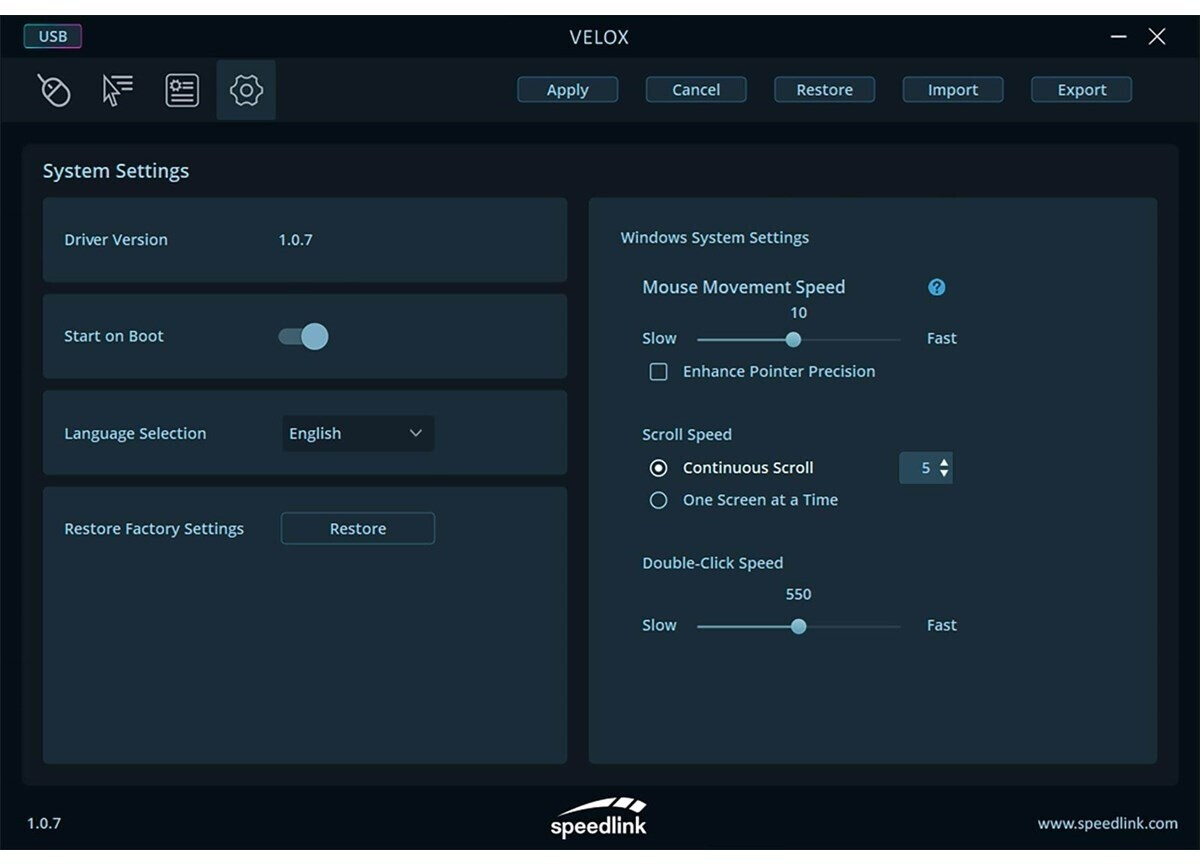Select the Continuous Scroll radio button

pos(659,468)
